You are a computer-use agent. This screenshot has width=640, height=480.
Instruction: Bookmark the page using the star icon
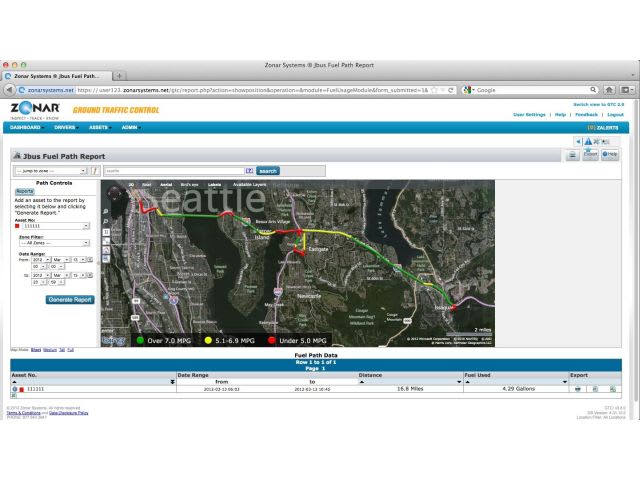tap(435, 90)
